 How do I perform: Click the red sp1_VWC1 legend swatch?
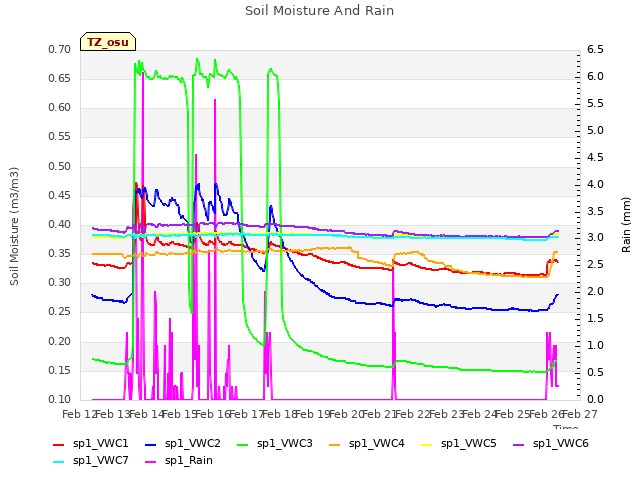click(59, 444)
